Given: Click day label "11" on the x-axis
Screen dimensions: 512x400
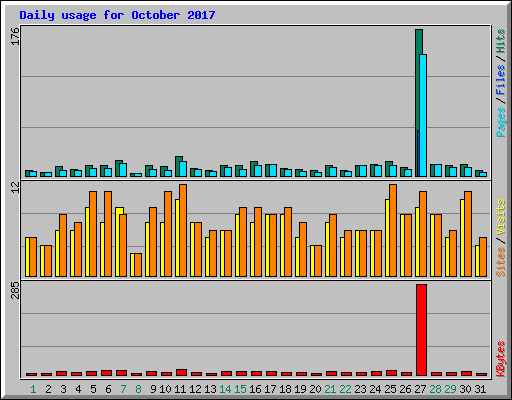Looking at the screenshot, I should point(180,389).
